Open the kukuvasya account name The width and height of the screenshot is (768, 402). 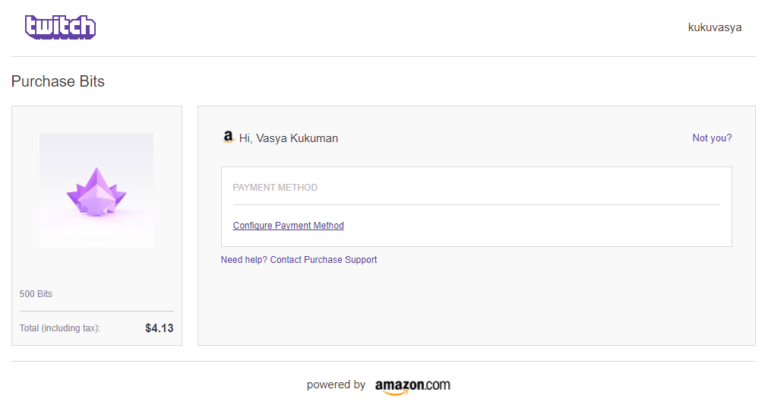coord(715,27)
